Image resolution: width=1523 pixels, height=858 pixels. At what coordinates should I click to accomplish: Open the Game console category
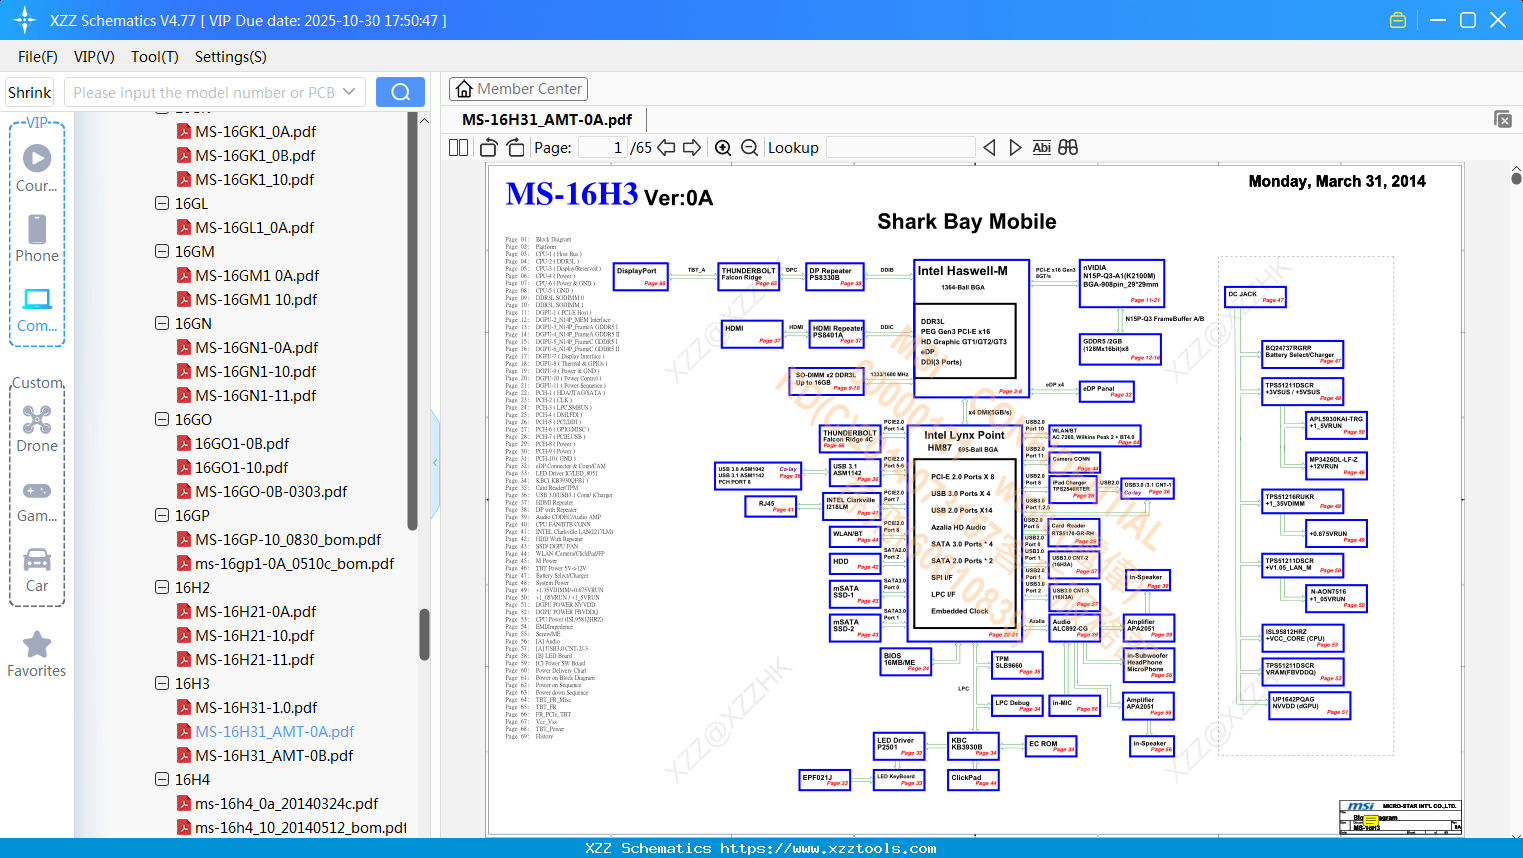tap(37, 501)
